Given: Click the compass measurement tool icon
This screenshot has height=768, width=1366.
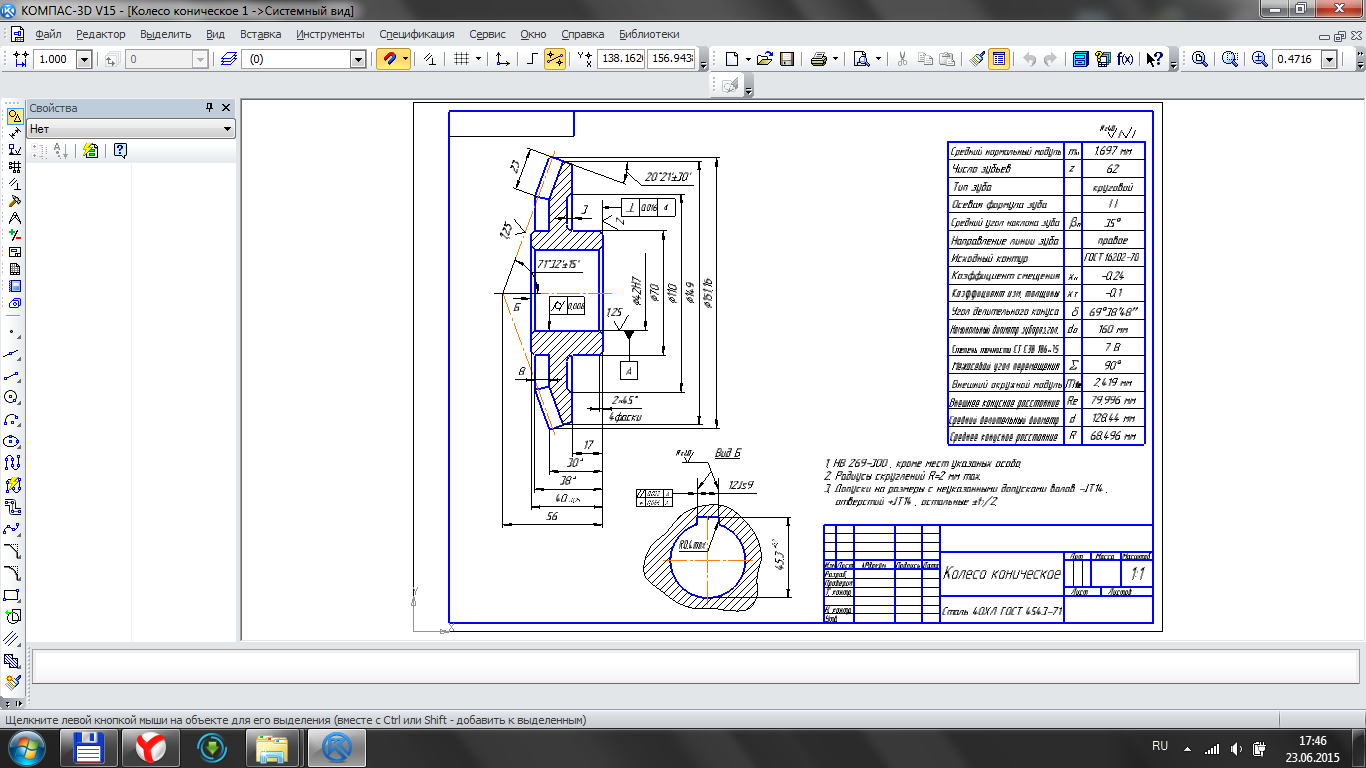Looking at the screenshot, I should [x=14, y=217].
